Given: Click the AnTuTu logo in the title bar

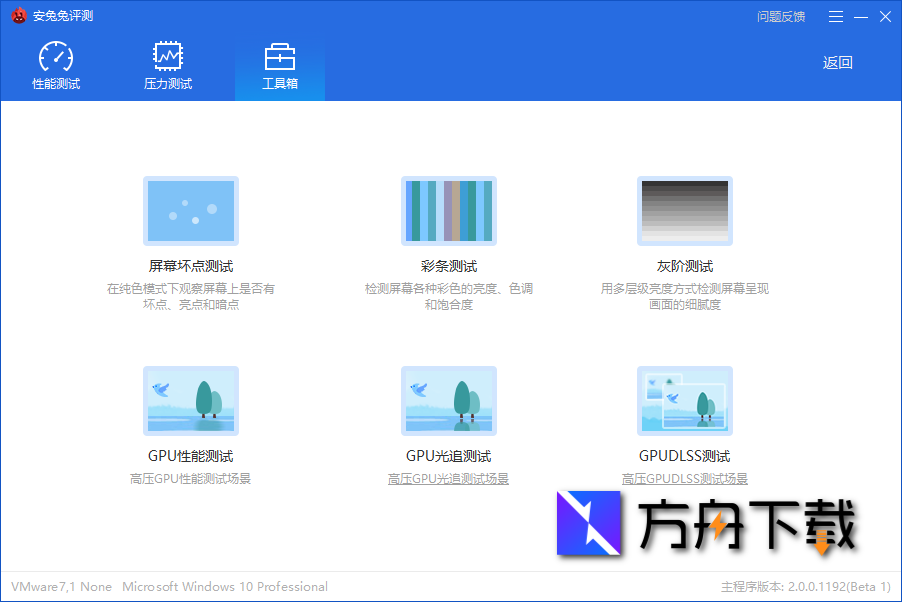Looking at the screenshot, I should [20, 16].
